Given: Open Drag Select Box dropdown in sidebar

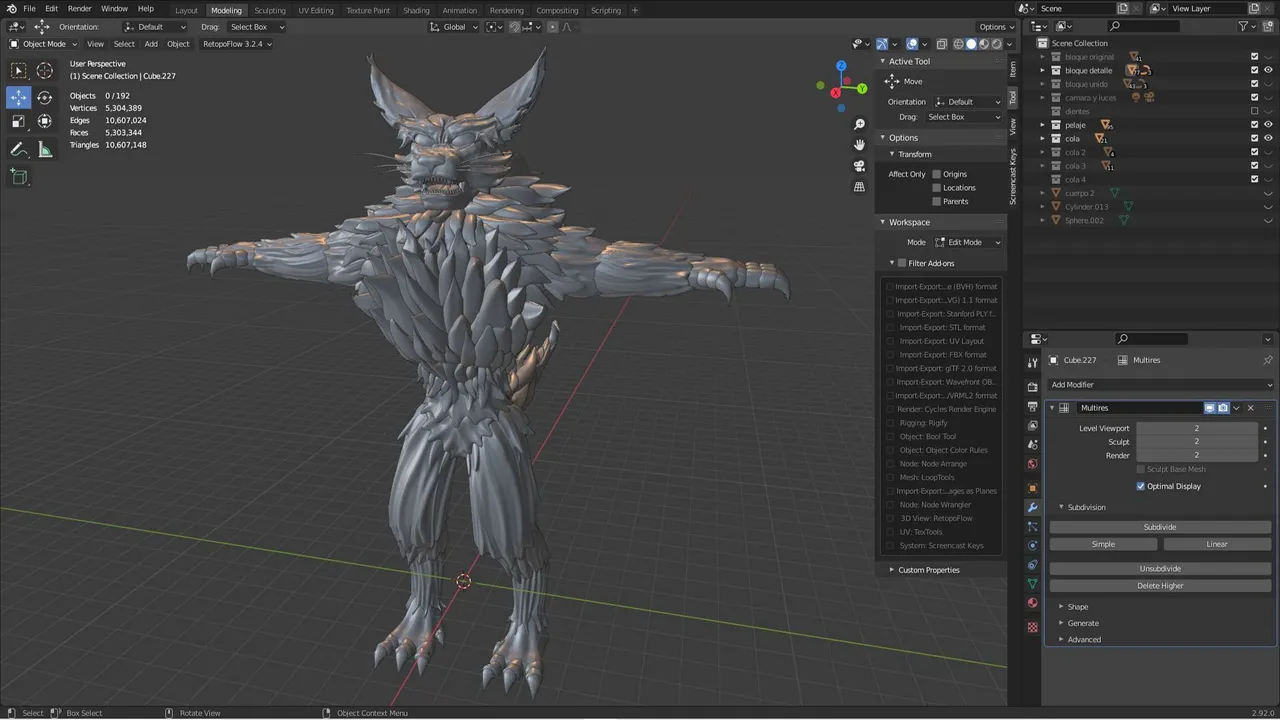Looking at the screenshot, I should pos(963,117).
